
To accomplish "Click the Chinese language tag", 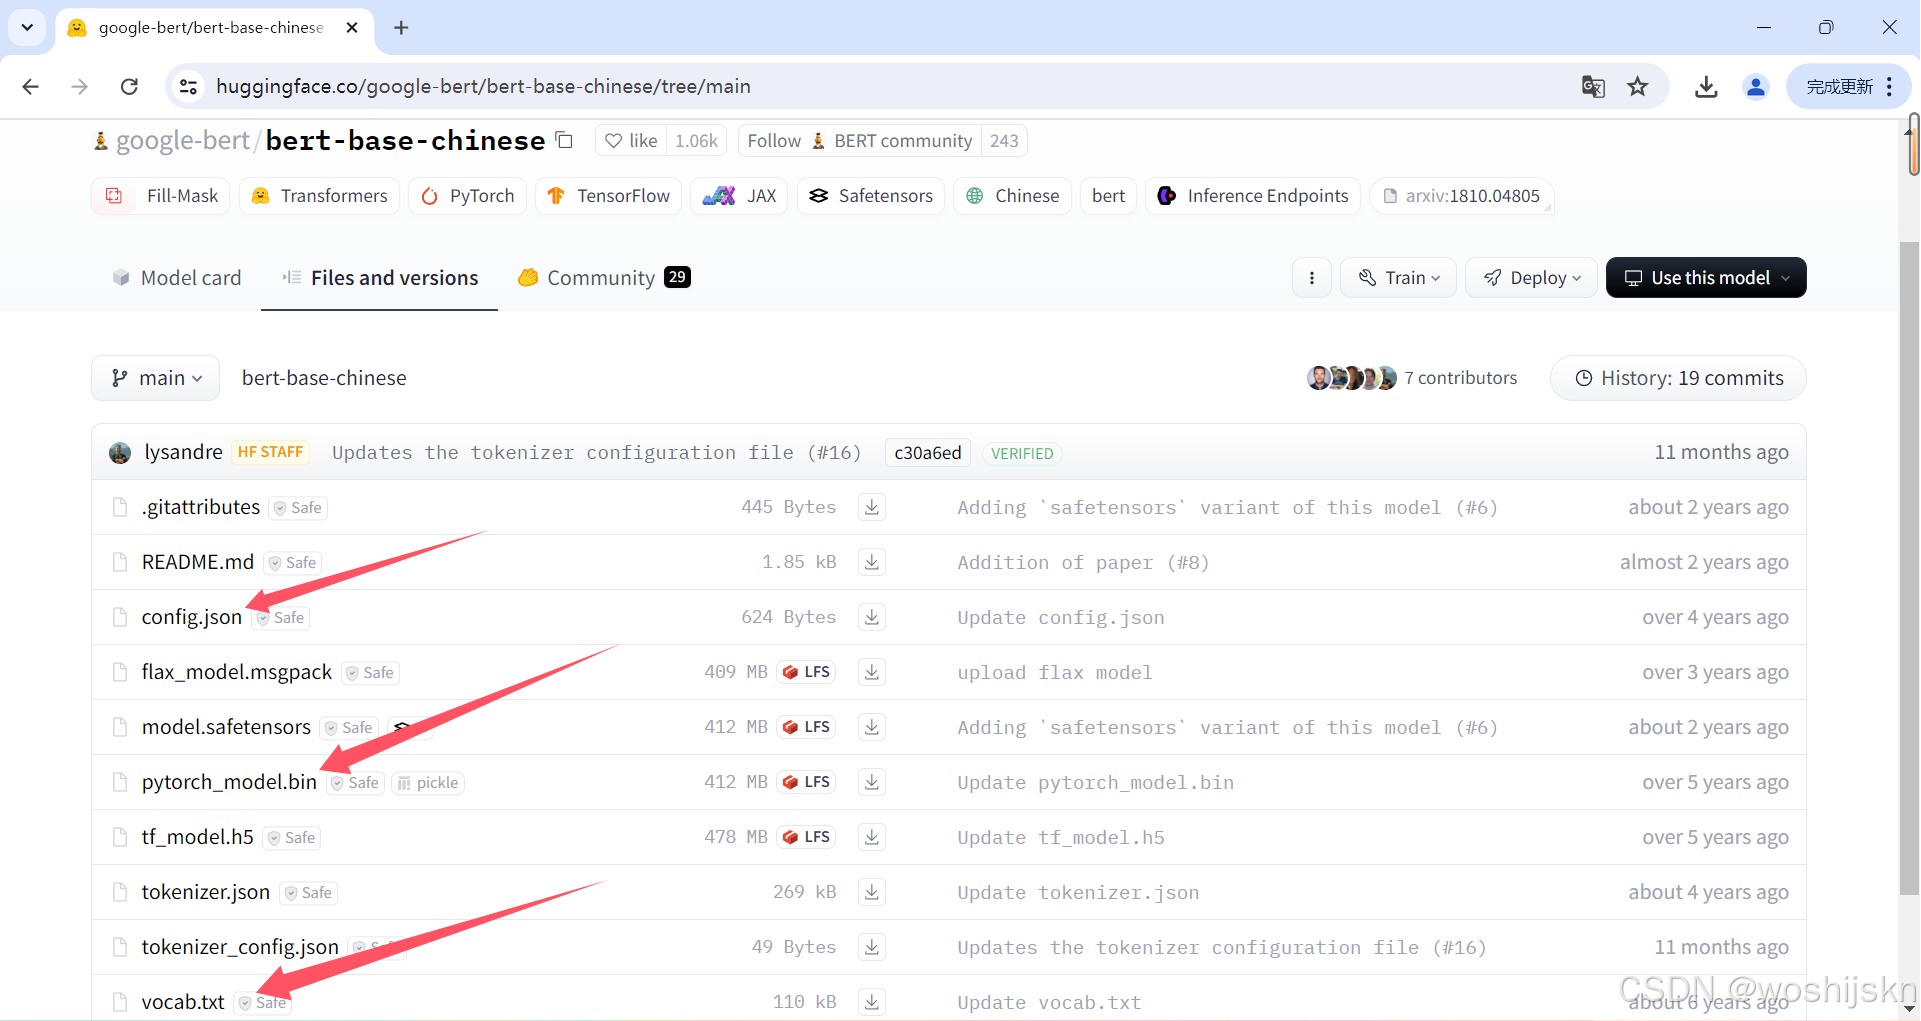I will 1012,196.
